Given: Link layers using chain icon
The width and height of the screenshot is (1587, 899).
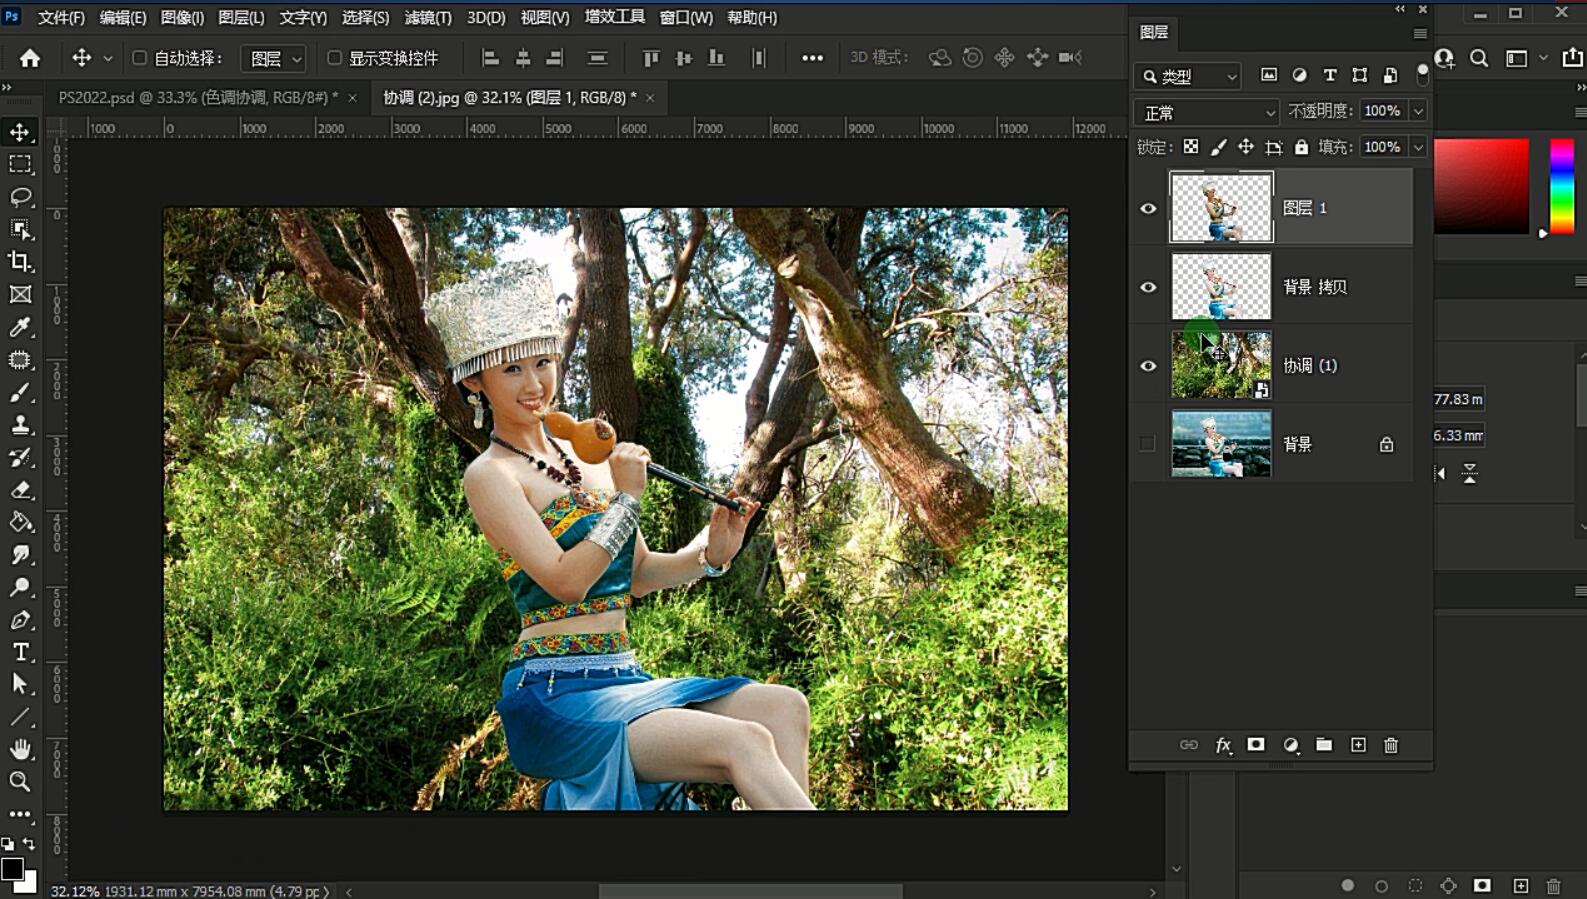Looking at the screenshot, I should 1189,745.
